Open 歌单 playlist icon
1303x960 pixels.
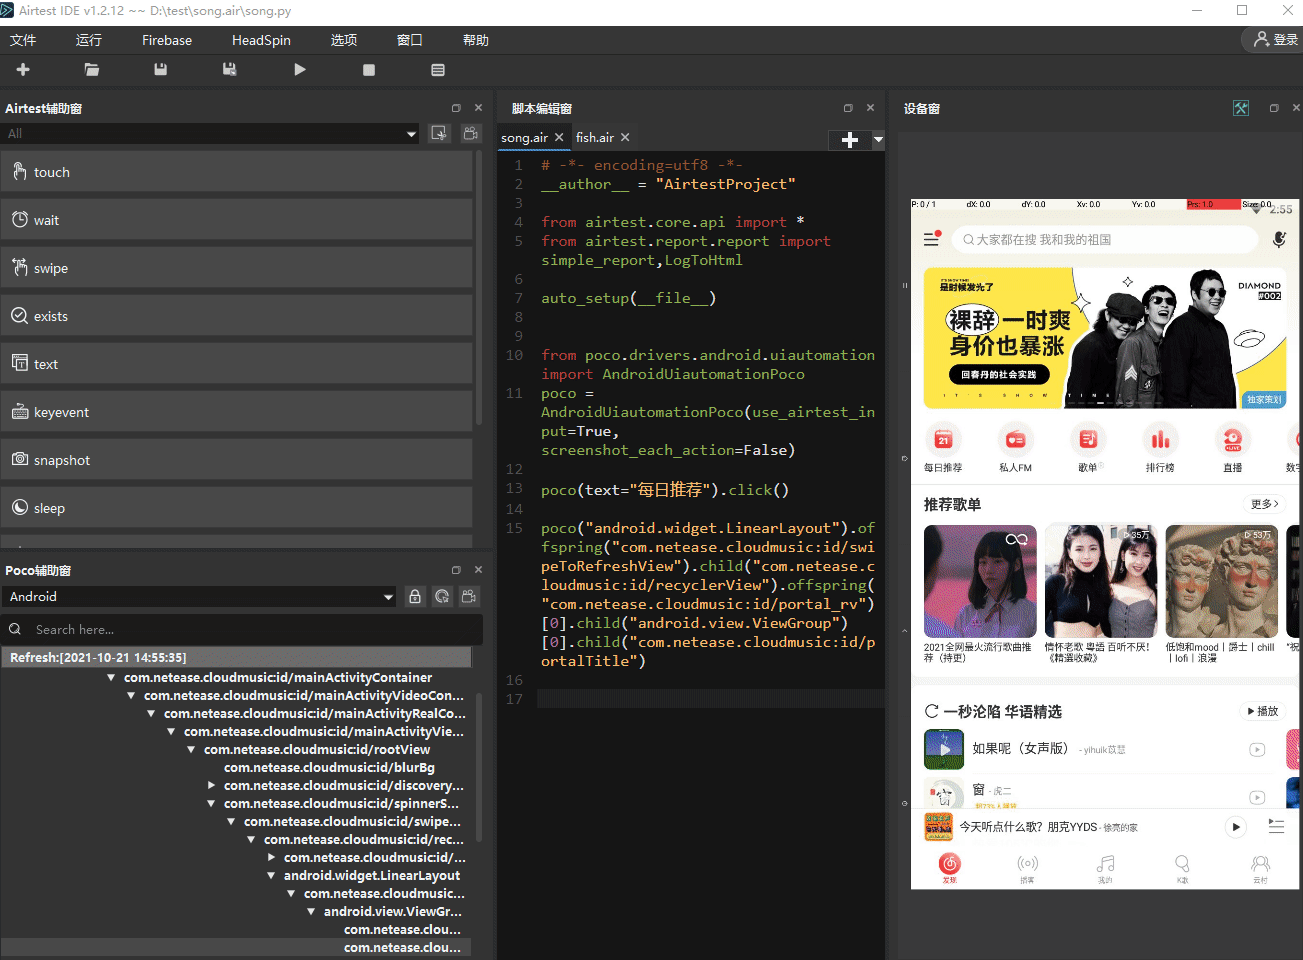1088,448
